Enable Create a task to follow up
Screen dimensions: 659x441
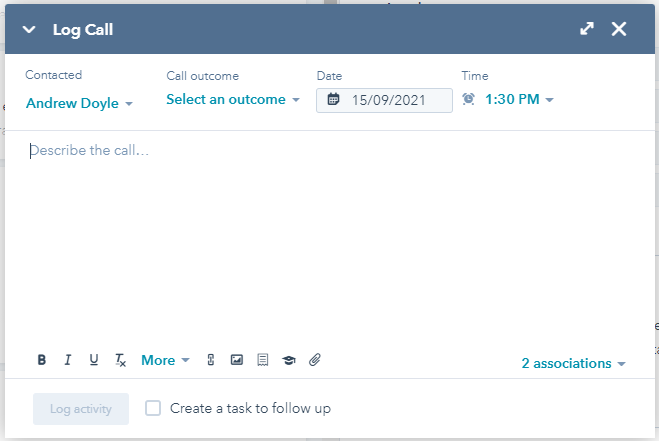[153, 408]
